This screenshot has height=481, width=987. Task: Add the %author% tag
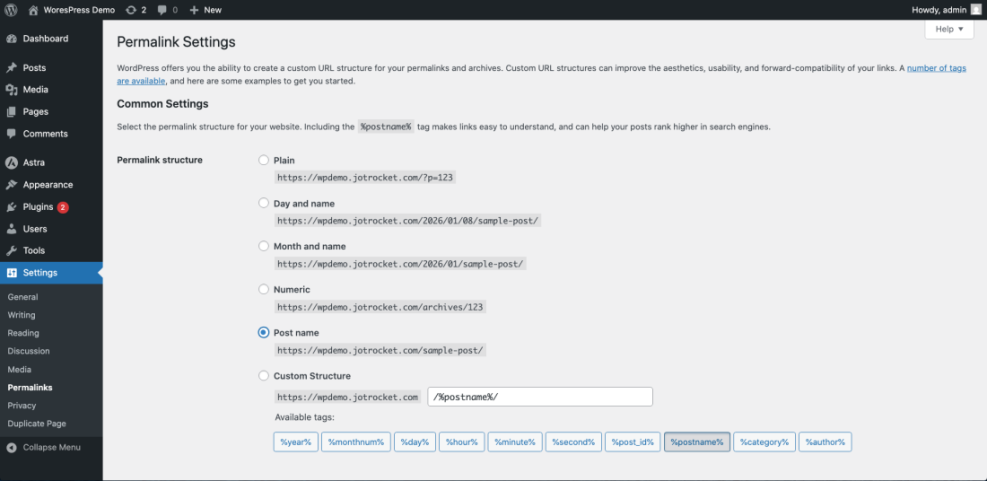(x=825, y=442)
